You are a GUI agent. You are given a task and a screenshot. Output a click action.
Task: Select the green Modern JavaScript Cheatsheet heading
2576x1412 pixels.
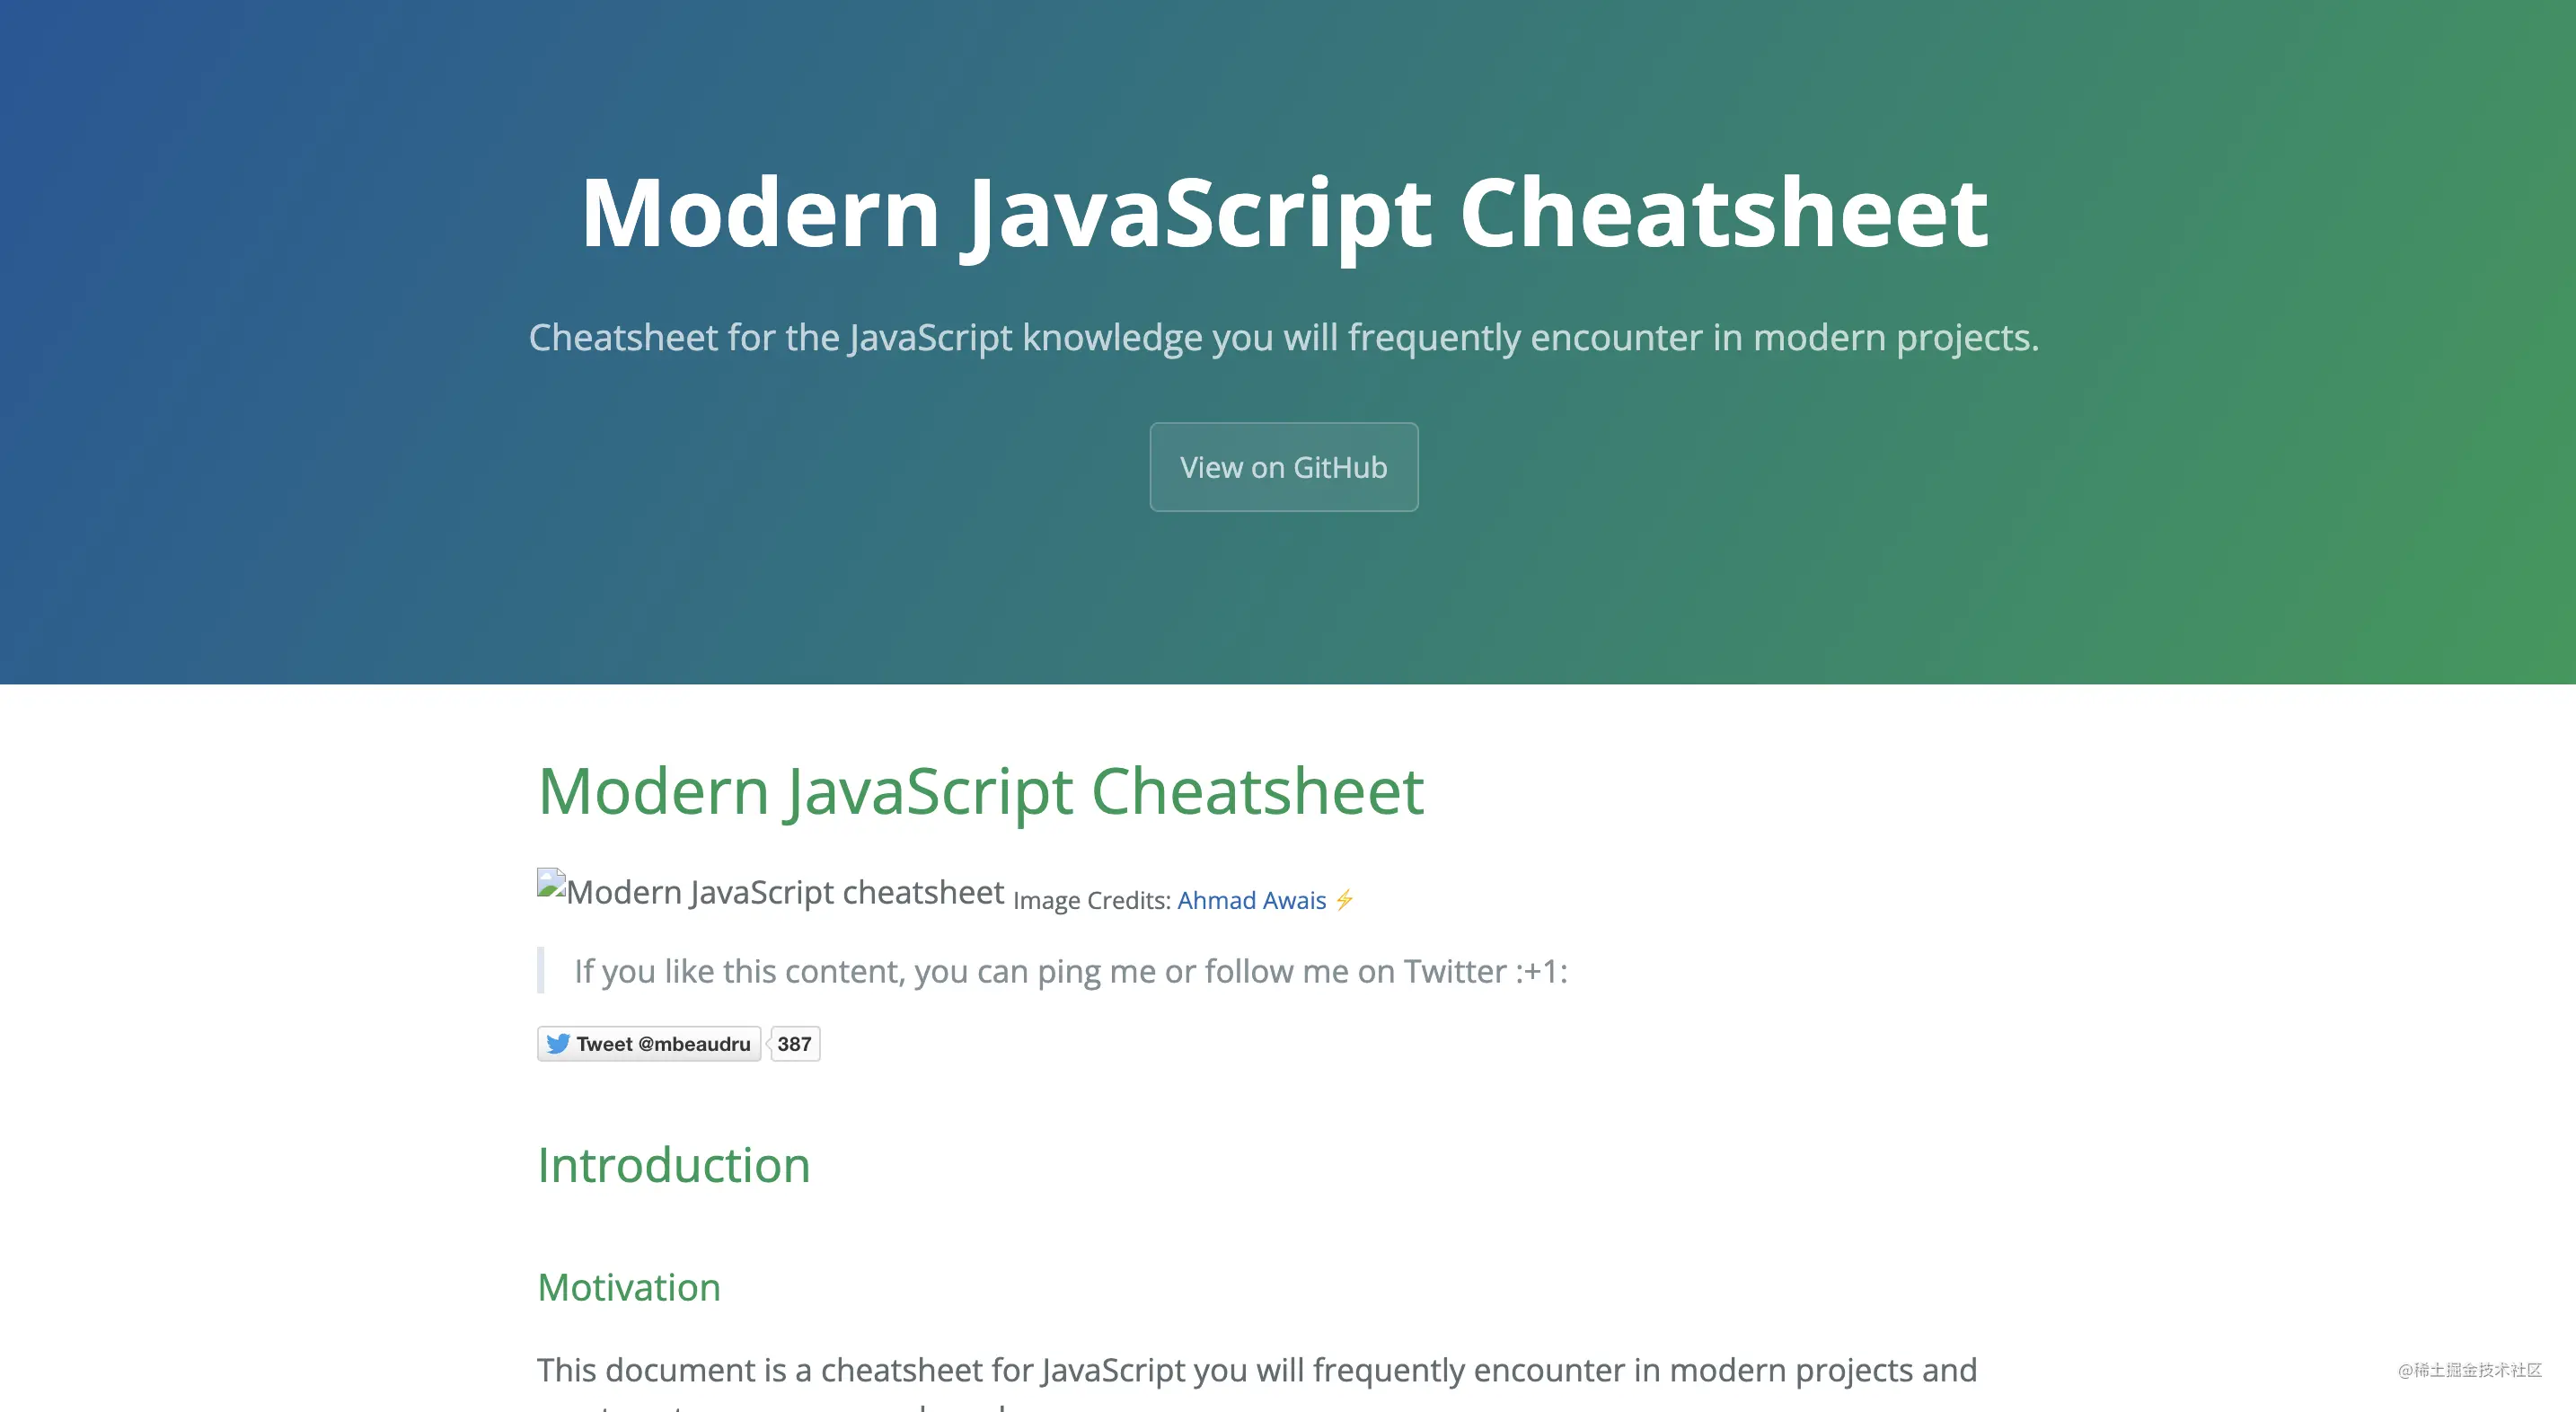click(981, 791)
